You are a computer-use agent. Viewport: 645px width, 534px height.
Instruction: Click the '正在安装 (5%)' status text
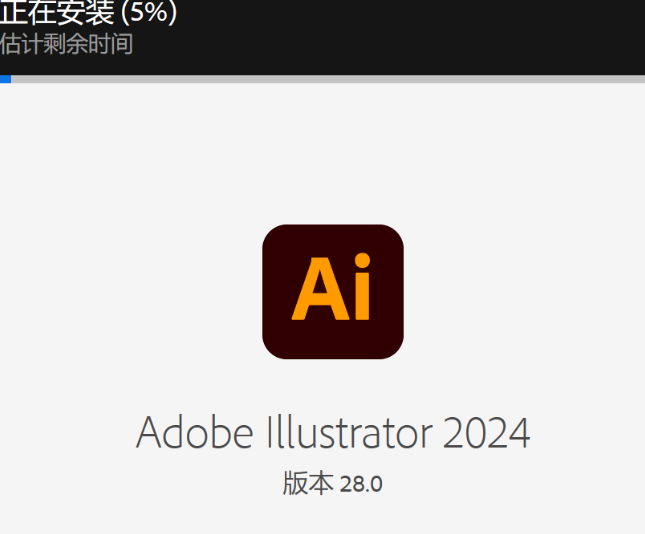point(88,12)
